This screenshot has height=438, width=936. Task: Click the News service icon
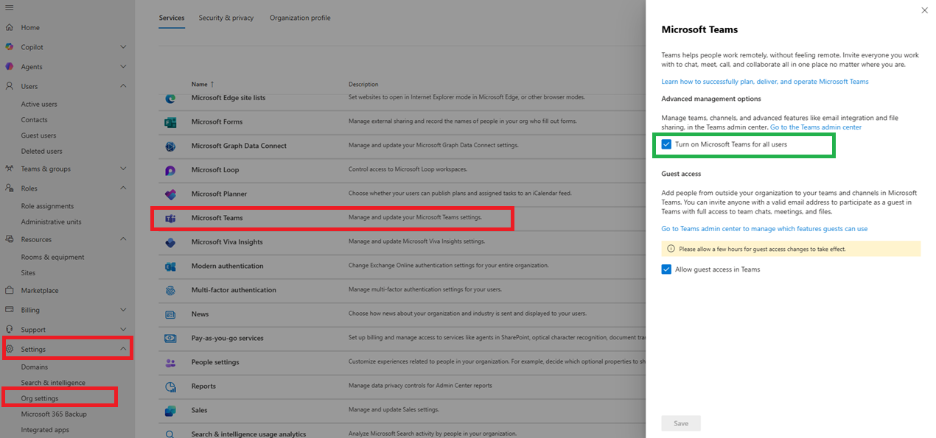170,314
